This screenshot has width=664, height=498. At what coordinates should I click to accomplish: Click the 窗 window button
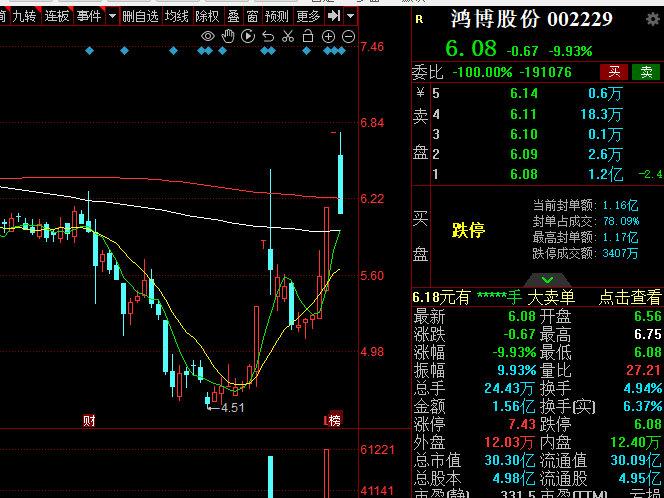(252, 17)
